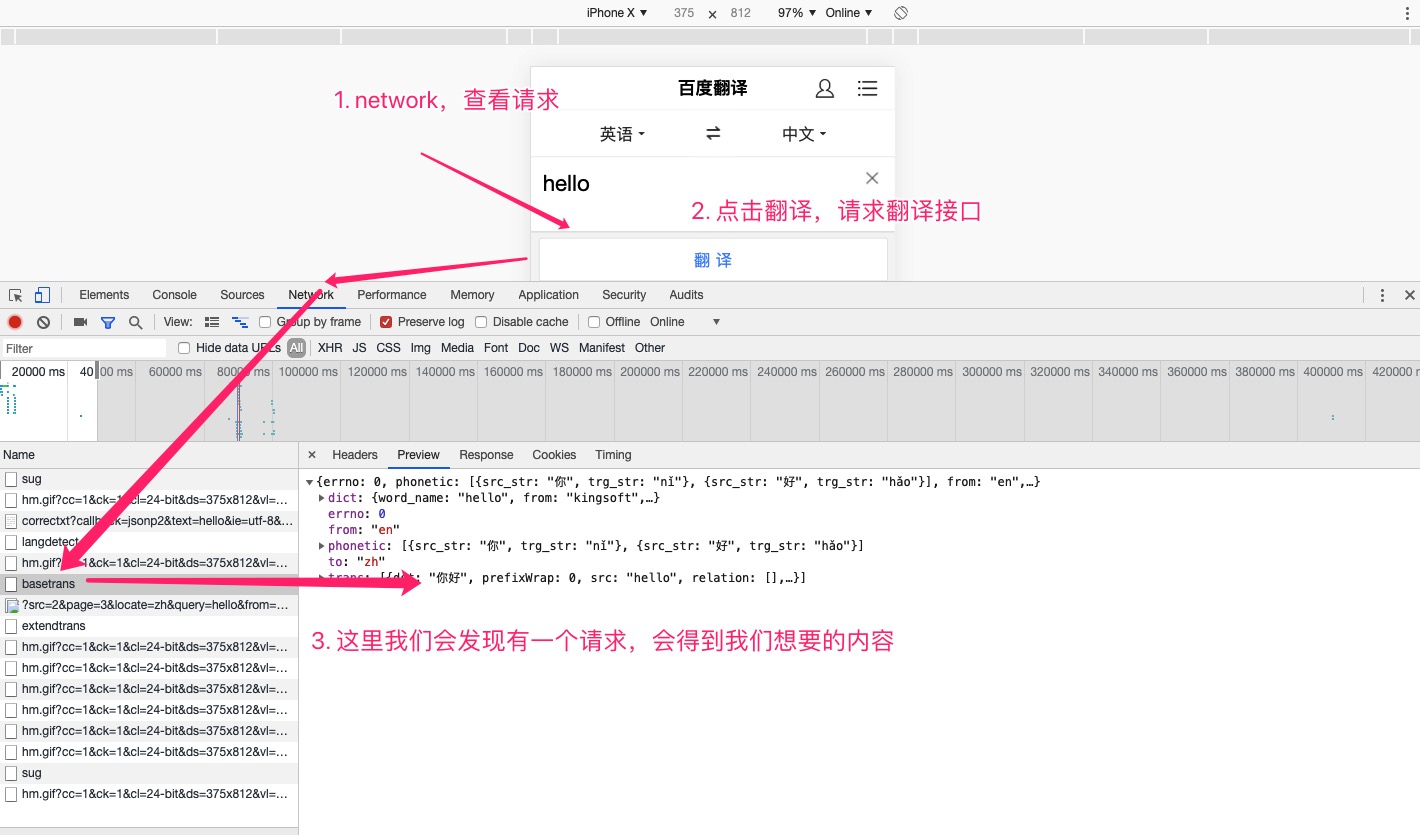The width and height of the screenshot is (1420, 835).
Task: Click the 20000 ms timeline overview marker
Action: [38, 372]
